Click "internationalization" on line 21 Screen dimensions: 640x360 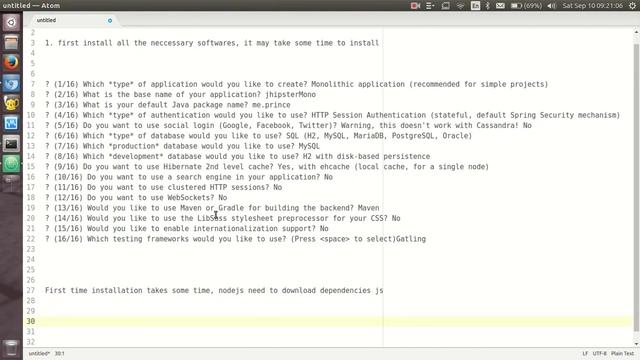point(235,229)
